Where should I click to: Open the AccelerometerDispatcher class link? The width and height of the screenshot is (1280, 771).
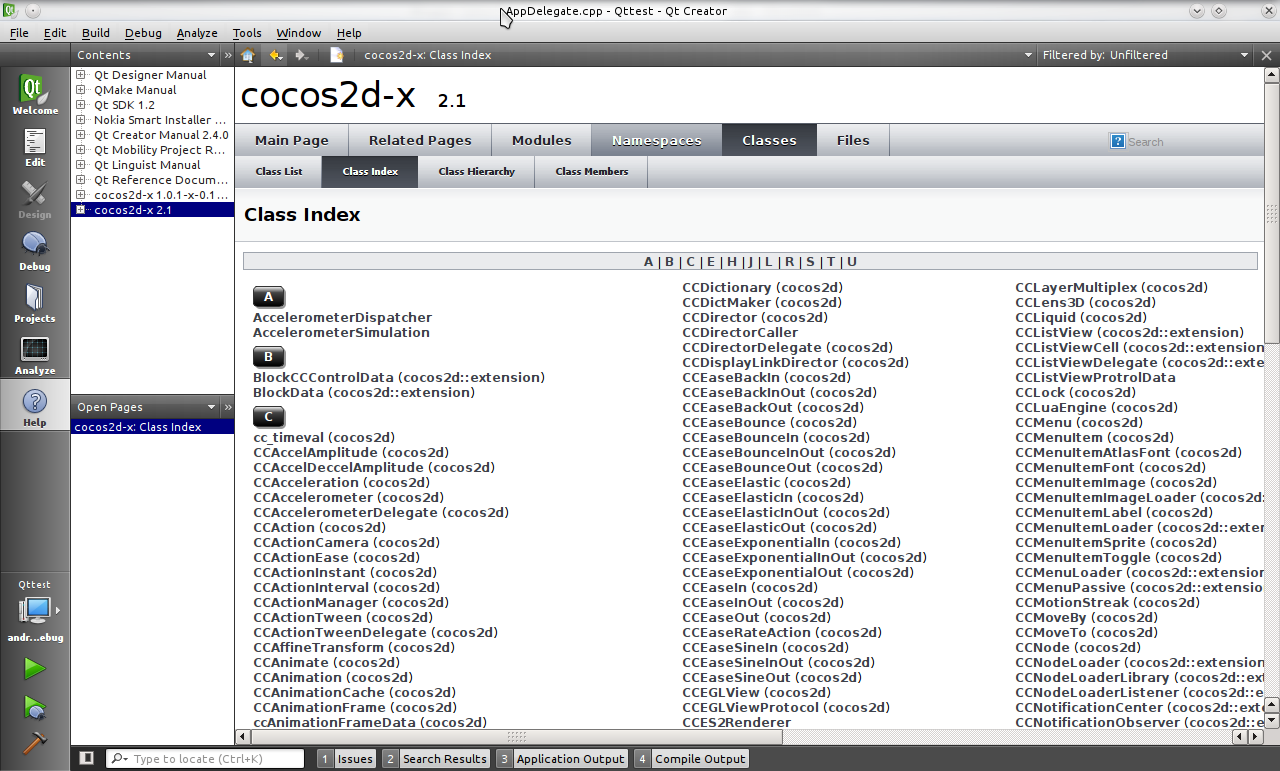(x=342, y=317)
